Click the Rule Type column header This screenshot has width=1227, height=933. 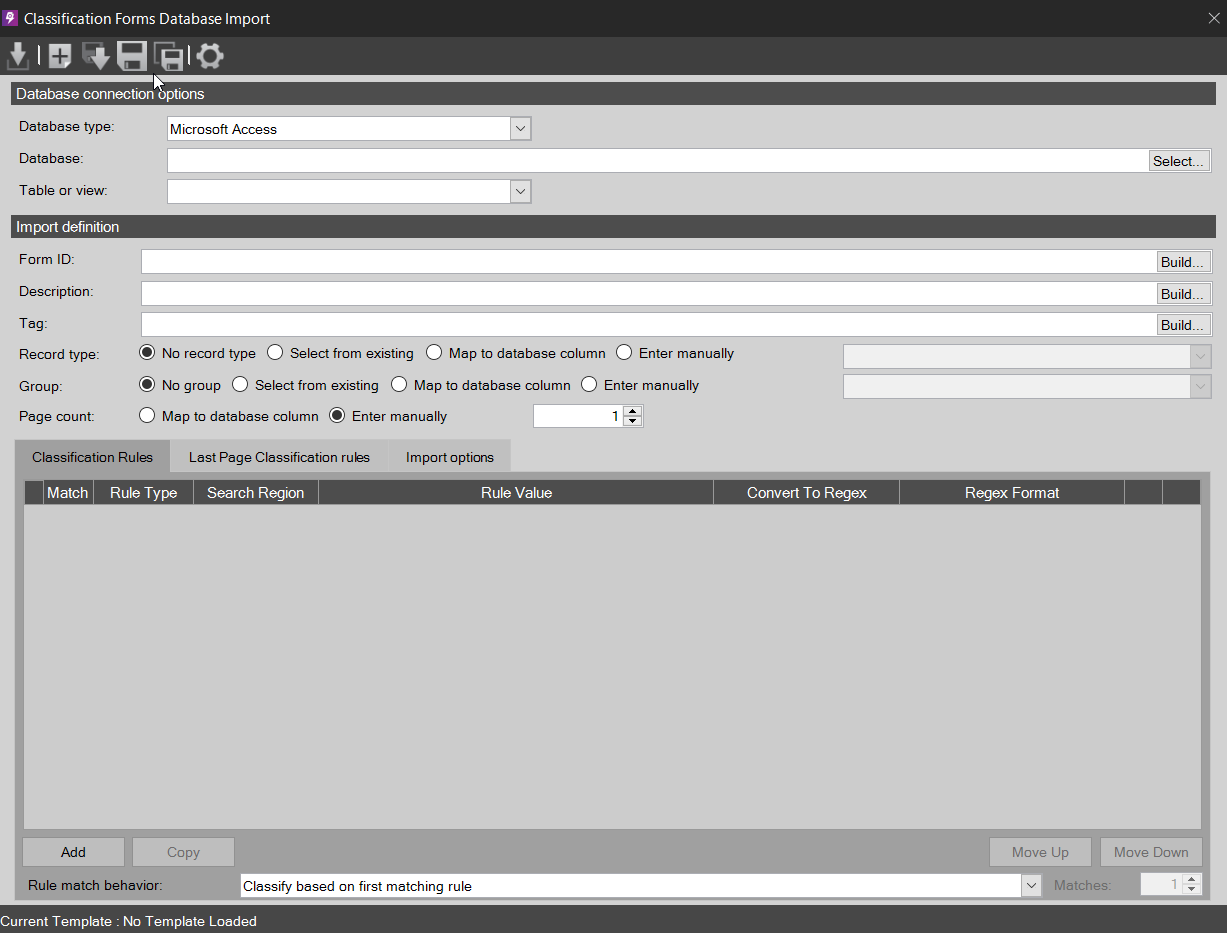coord(143,492)
